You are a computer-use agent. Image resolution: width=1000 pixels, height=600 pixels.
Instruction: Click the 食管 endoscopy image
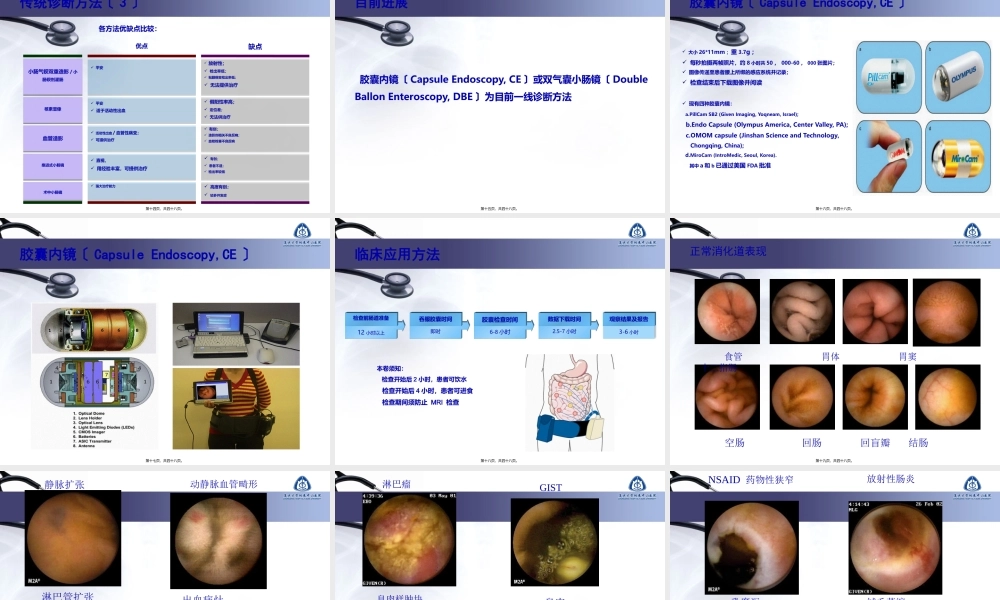(727, 311)
